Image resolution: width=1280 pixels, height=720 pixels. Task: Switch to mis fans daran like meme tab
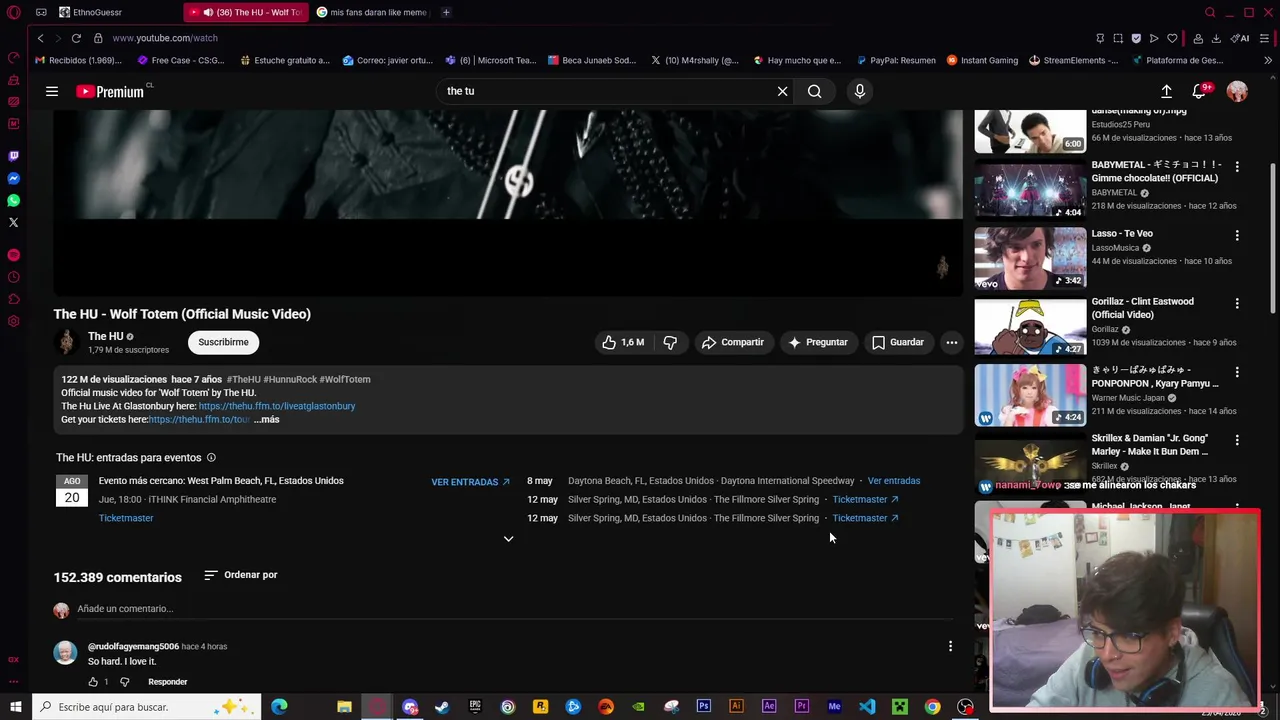click(x=371, y=12)
